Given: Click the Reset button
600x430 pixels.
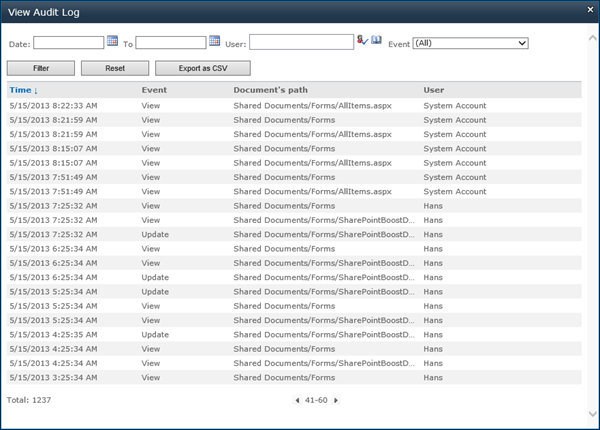Looking at the screenshot, I should pyautogui.click(x=115, y=68).
